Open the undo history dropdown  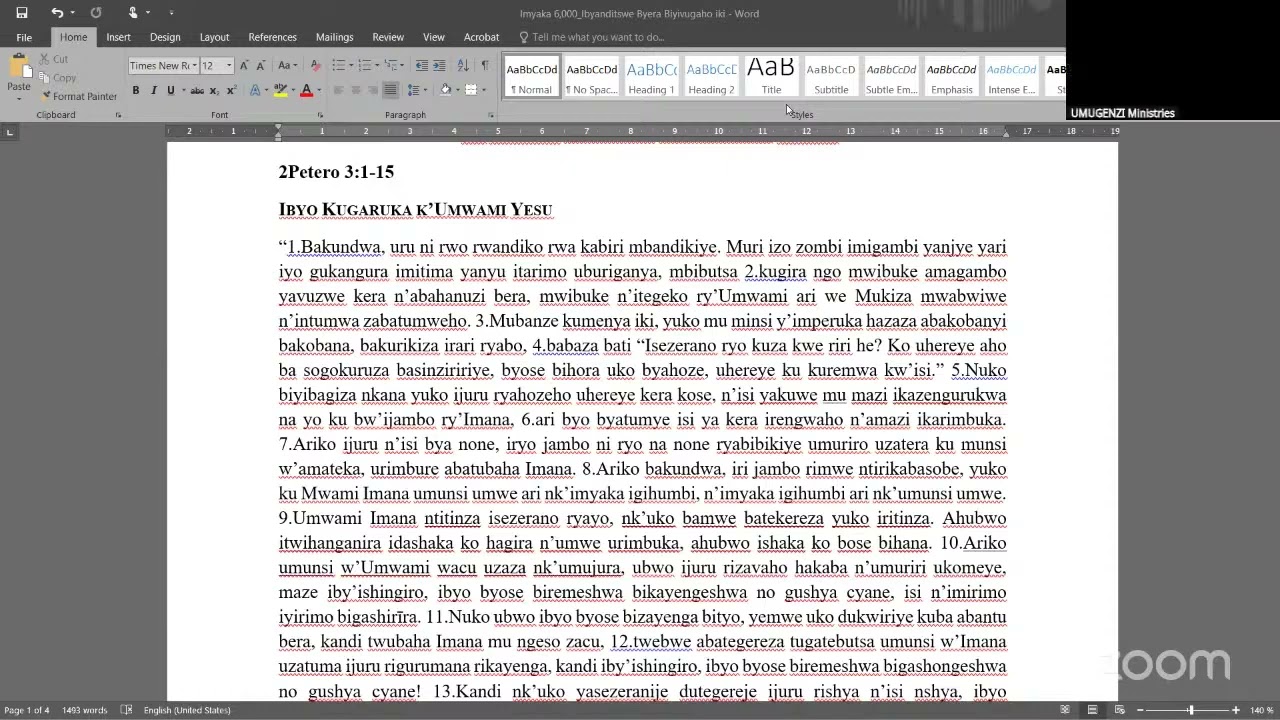[x=72, y=13]
